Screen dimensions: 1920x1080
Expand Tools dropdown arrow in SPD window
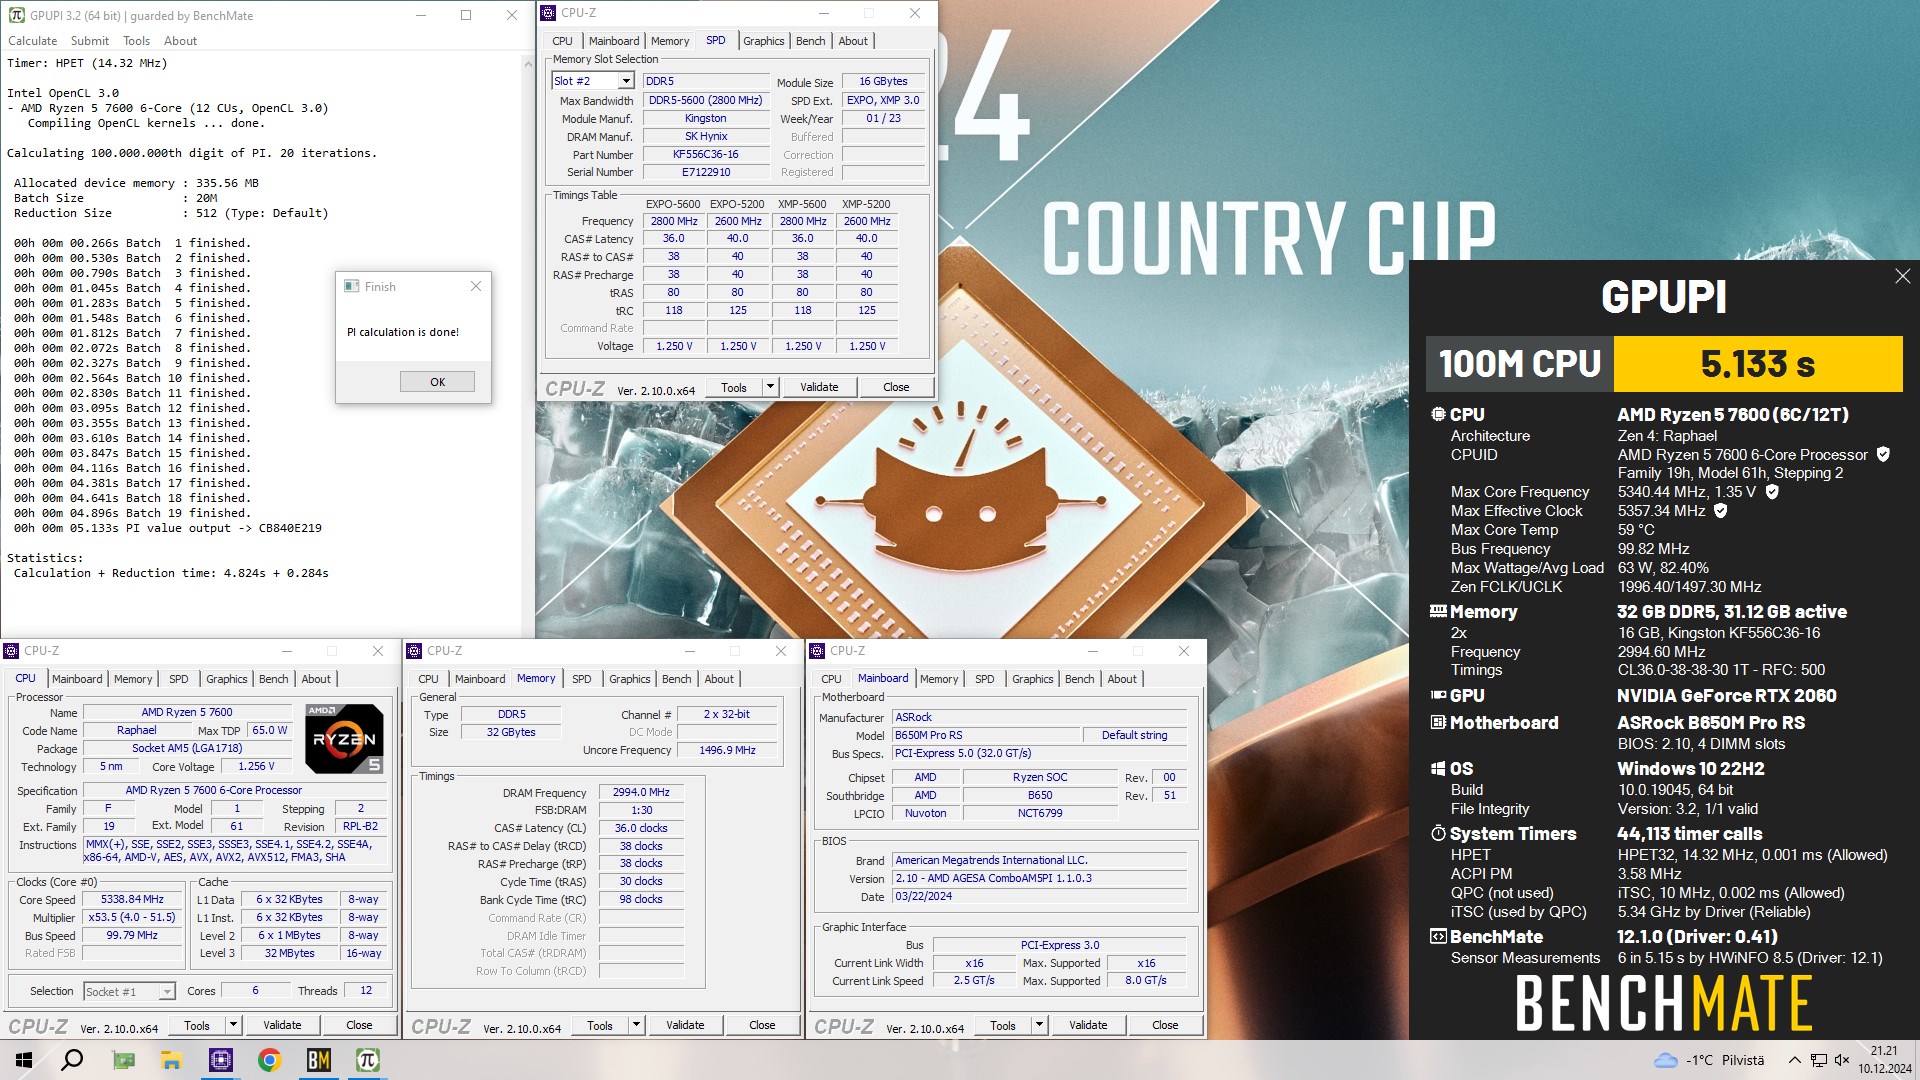pyautogui.click(x=769, y=387)
